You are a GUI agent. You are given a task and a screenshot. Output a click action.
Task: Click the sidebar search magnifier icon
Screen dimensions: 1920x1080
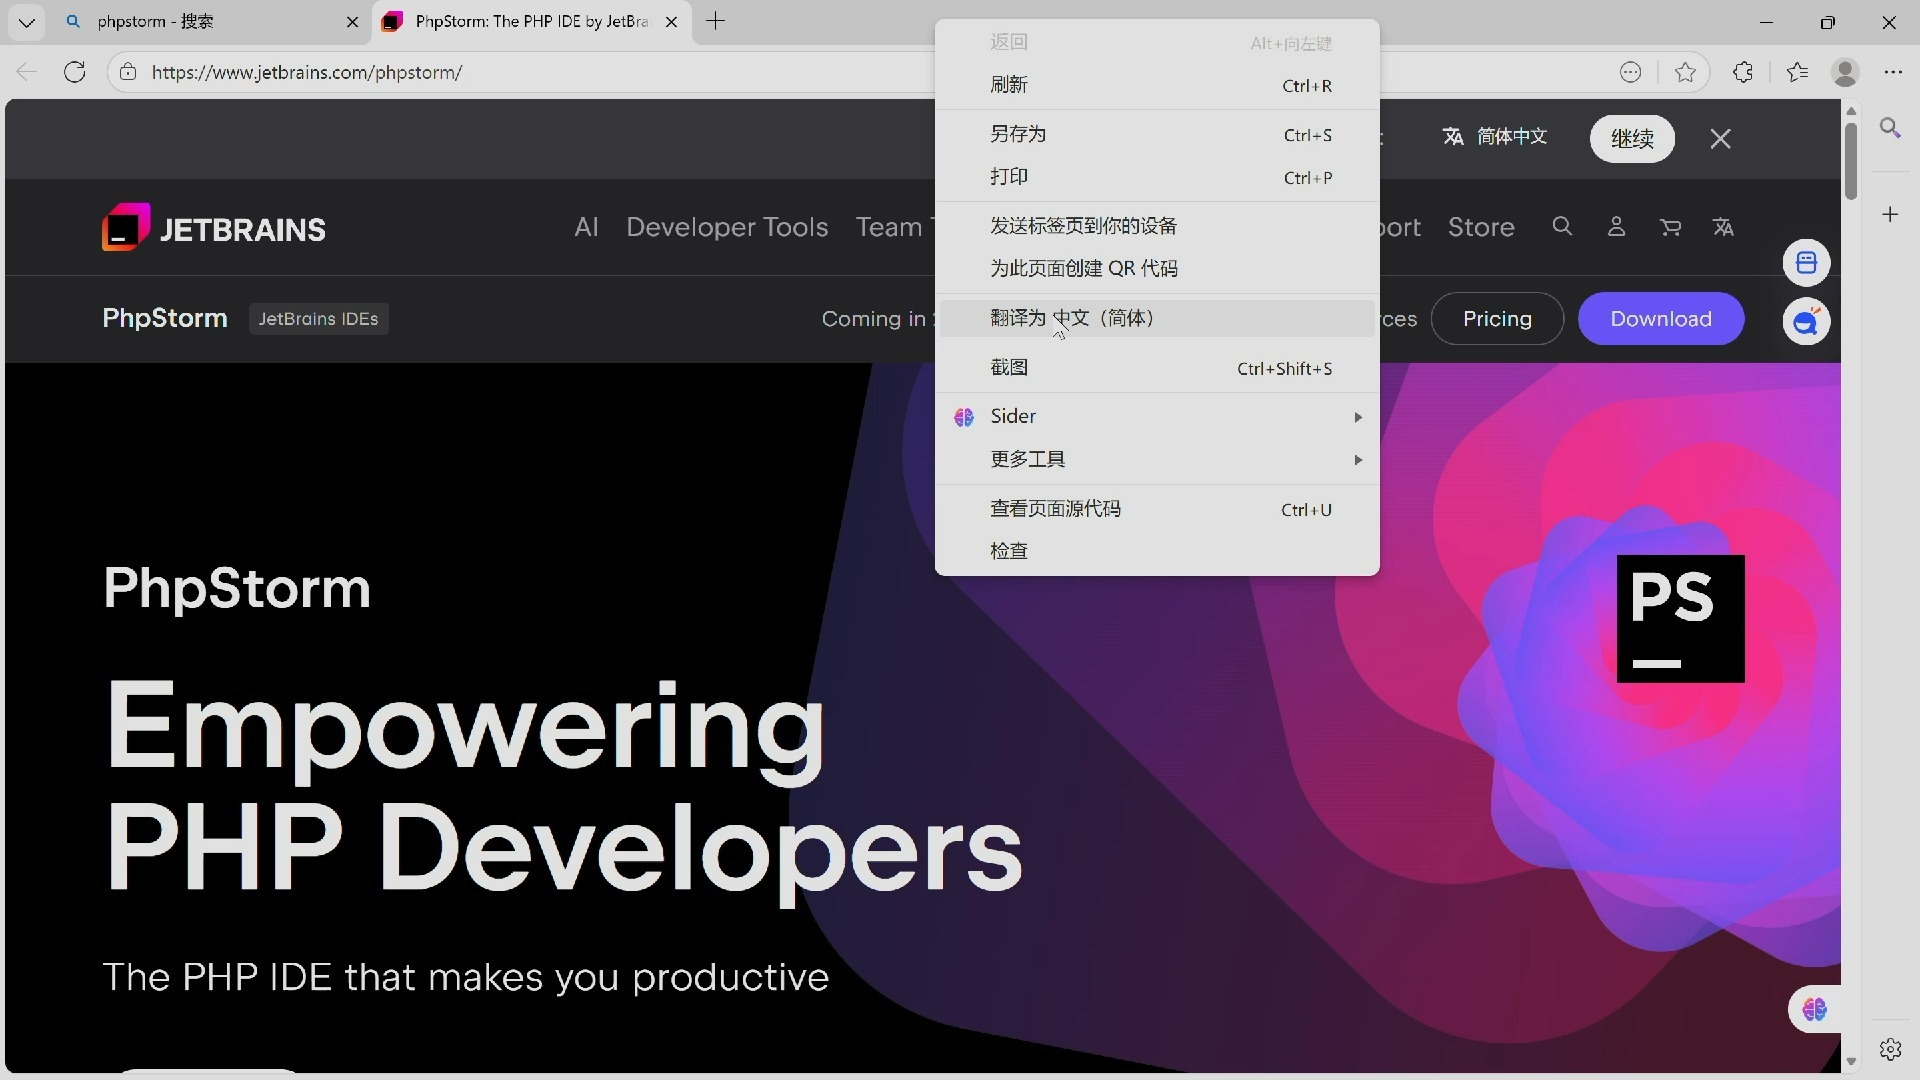pyautogui.click(x=1890, y=128)
